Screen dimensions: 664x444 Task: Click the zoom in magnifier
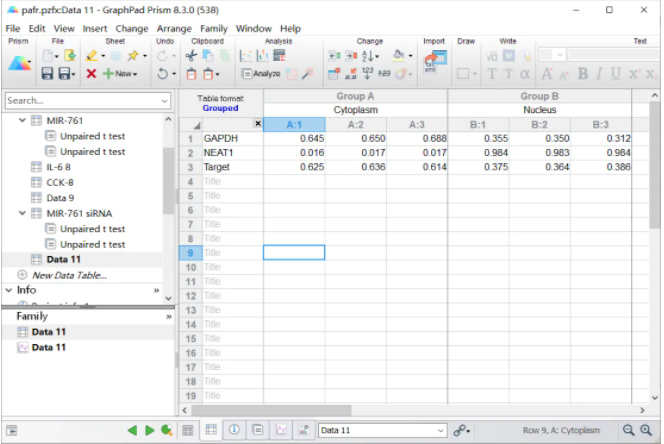[x=646, y=430]
